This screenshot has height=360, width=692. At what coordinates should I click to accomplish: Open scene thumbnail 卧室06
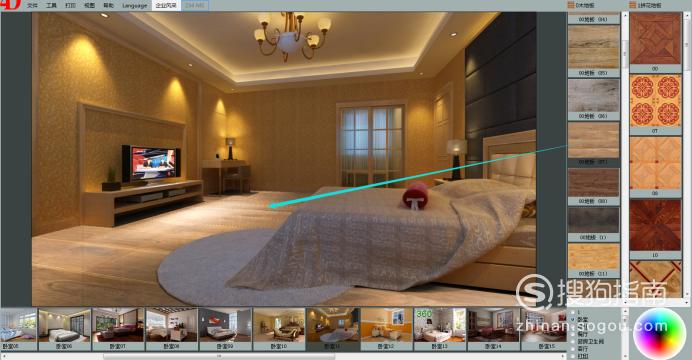point(64,330)
